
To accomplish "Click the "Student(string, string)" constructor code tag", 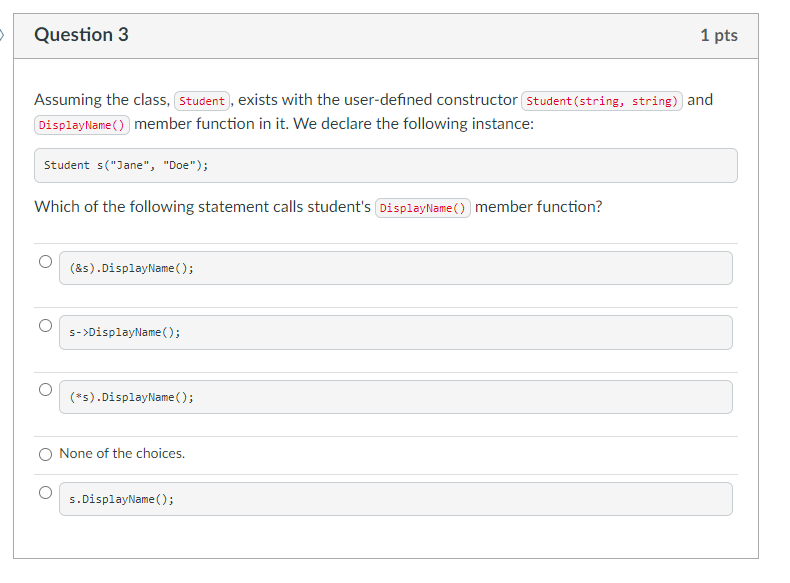I will [602, 101].
